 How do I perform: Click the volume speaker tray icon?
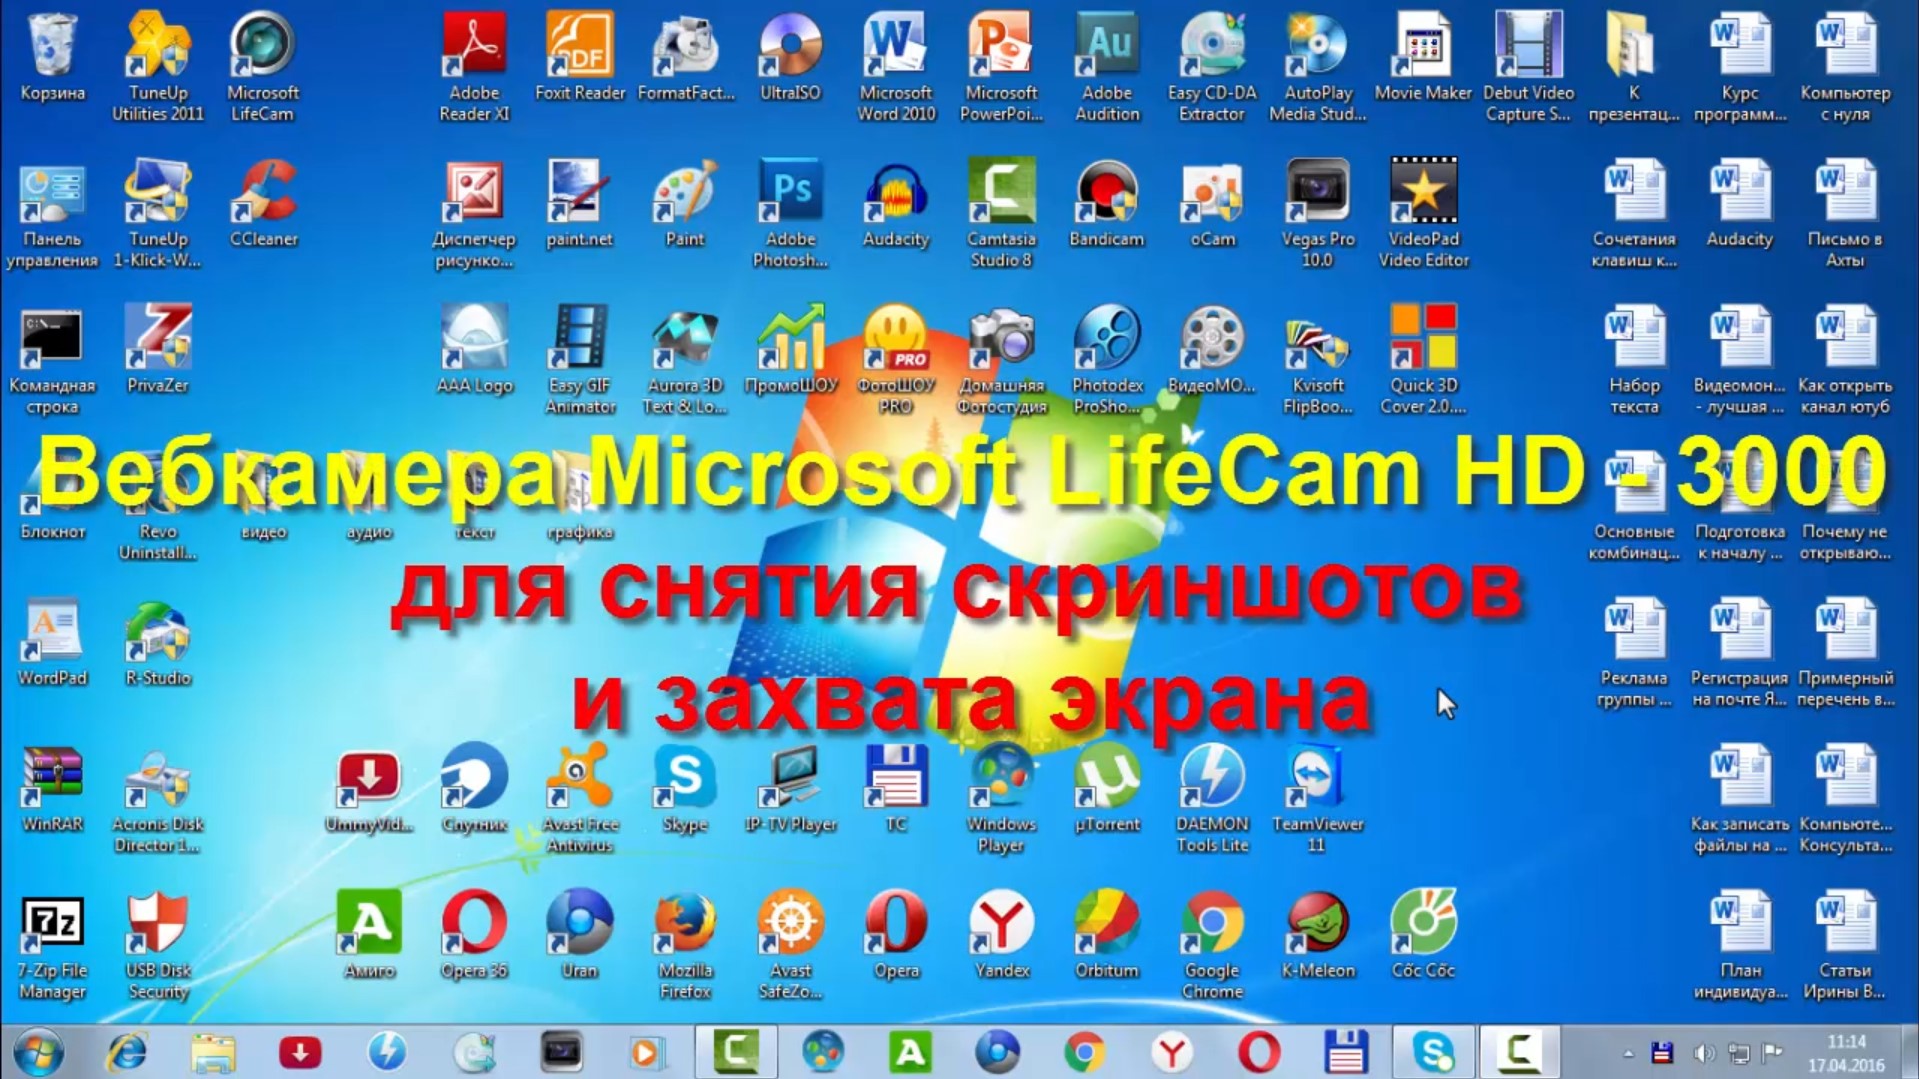[x=1704, y=1053]
